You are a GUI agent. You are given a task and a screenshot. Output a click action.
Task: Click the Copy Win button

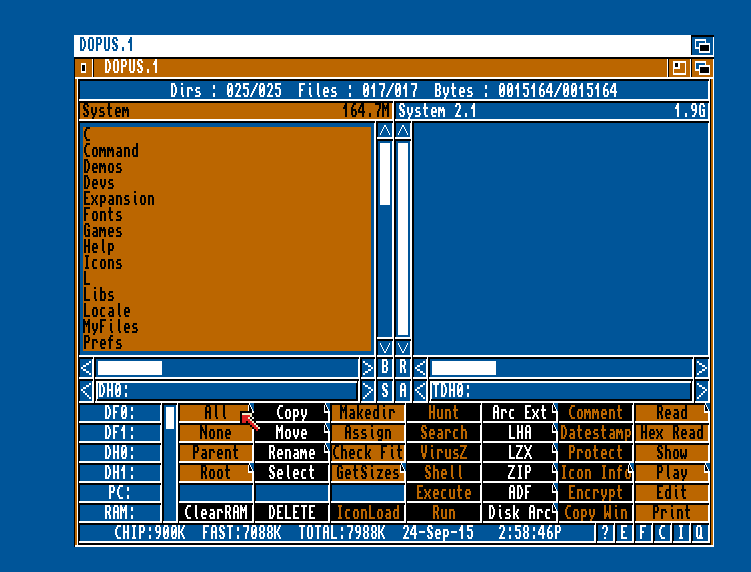[596, 513]
